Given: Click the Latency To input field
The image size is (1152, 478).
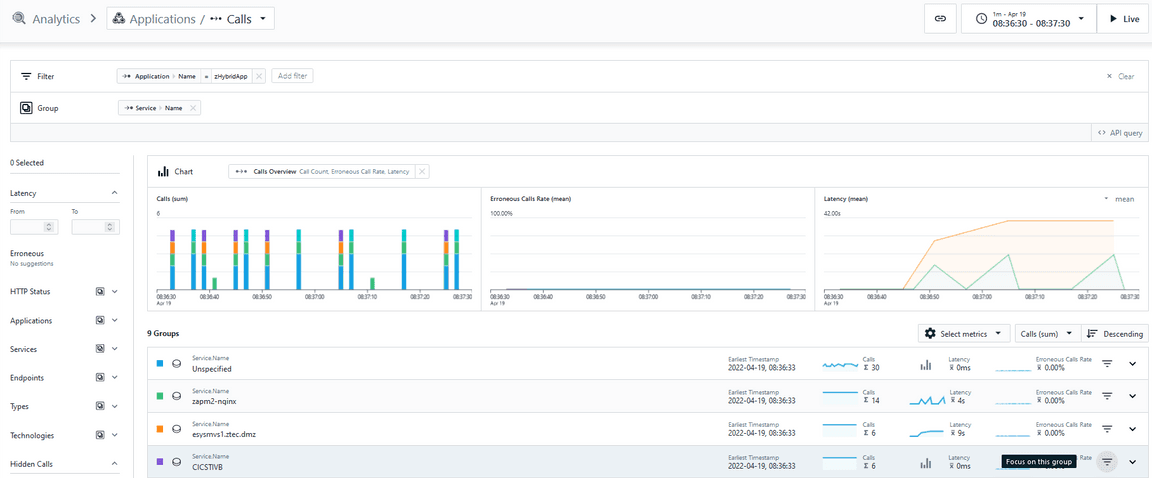Looking at the screenshot, I should coord(96,227).
